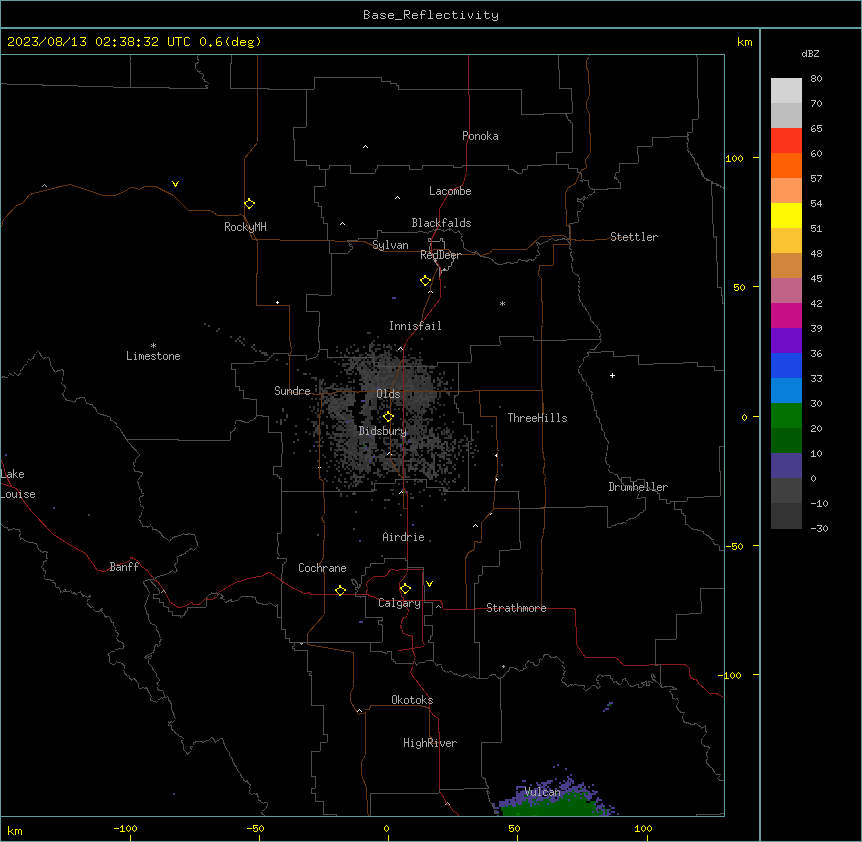Click the yellow diamond marker near Cochrane

340,590
